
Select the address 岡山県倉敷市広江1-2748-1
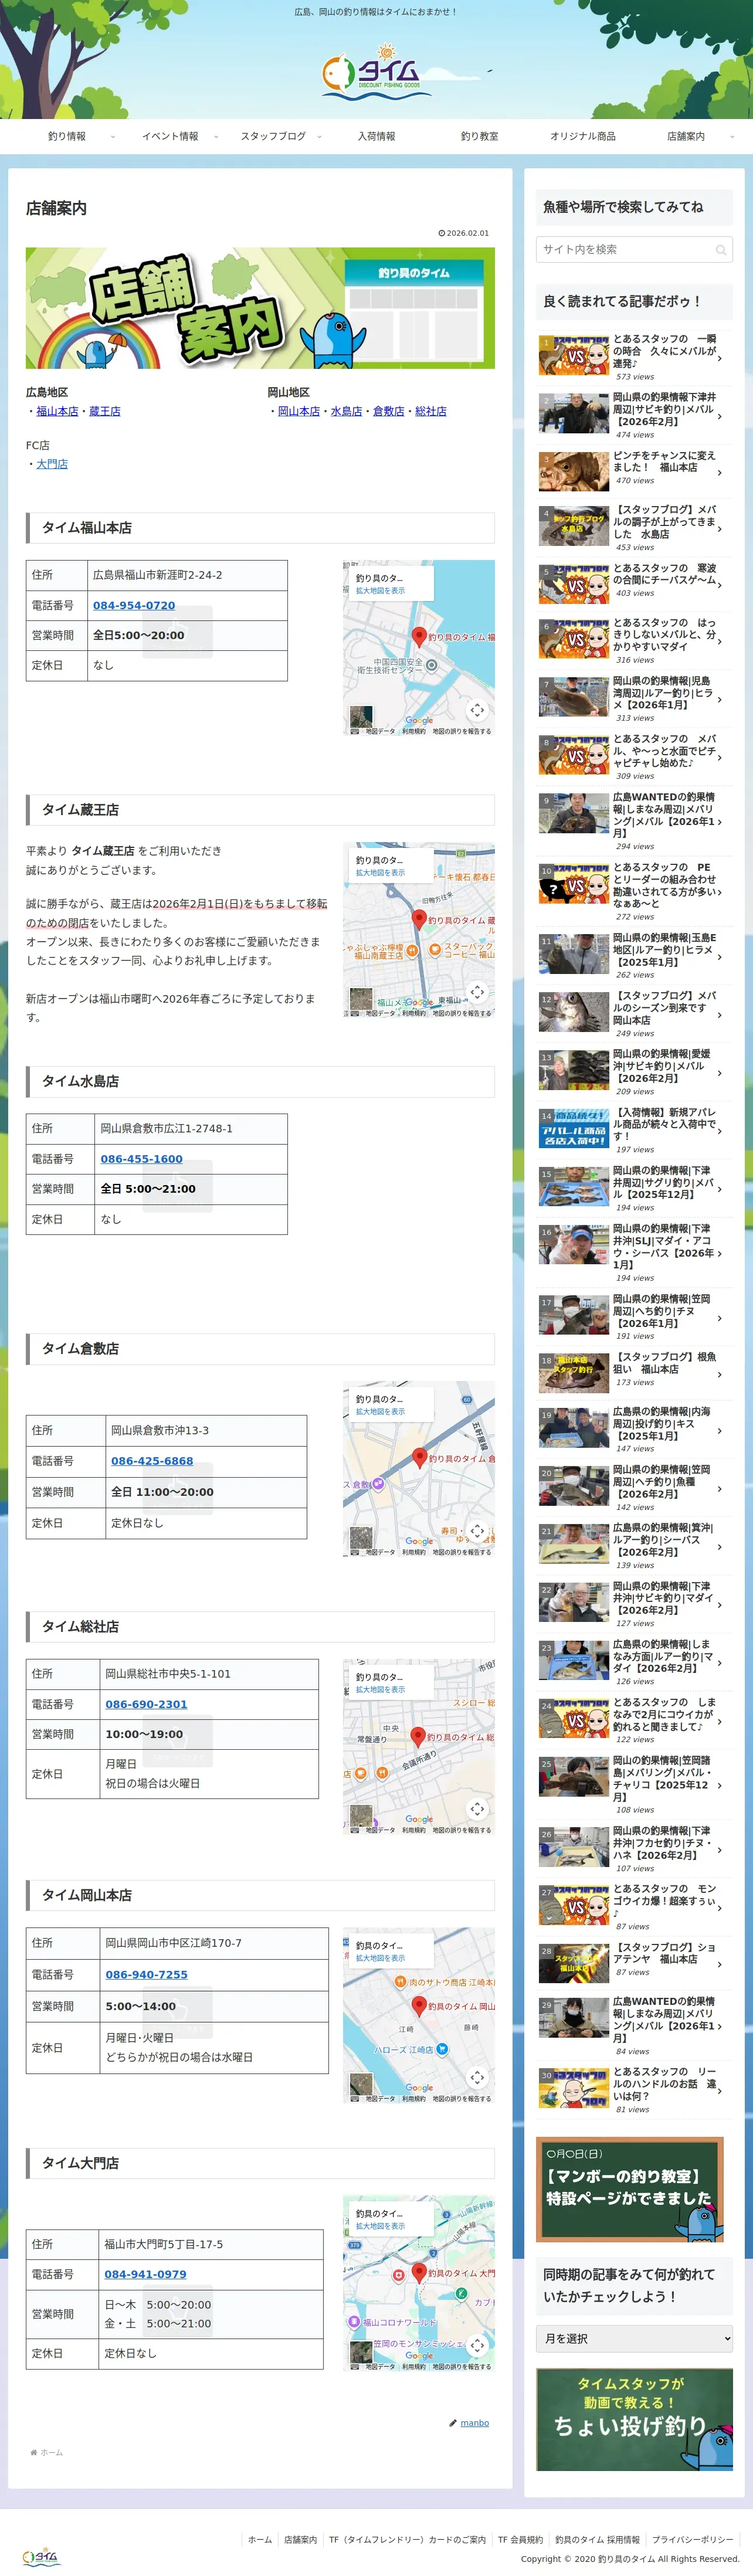[x=166, y=1128]
